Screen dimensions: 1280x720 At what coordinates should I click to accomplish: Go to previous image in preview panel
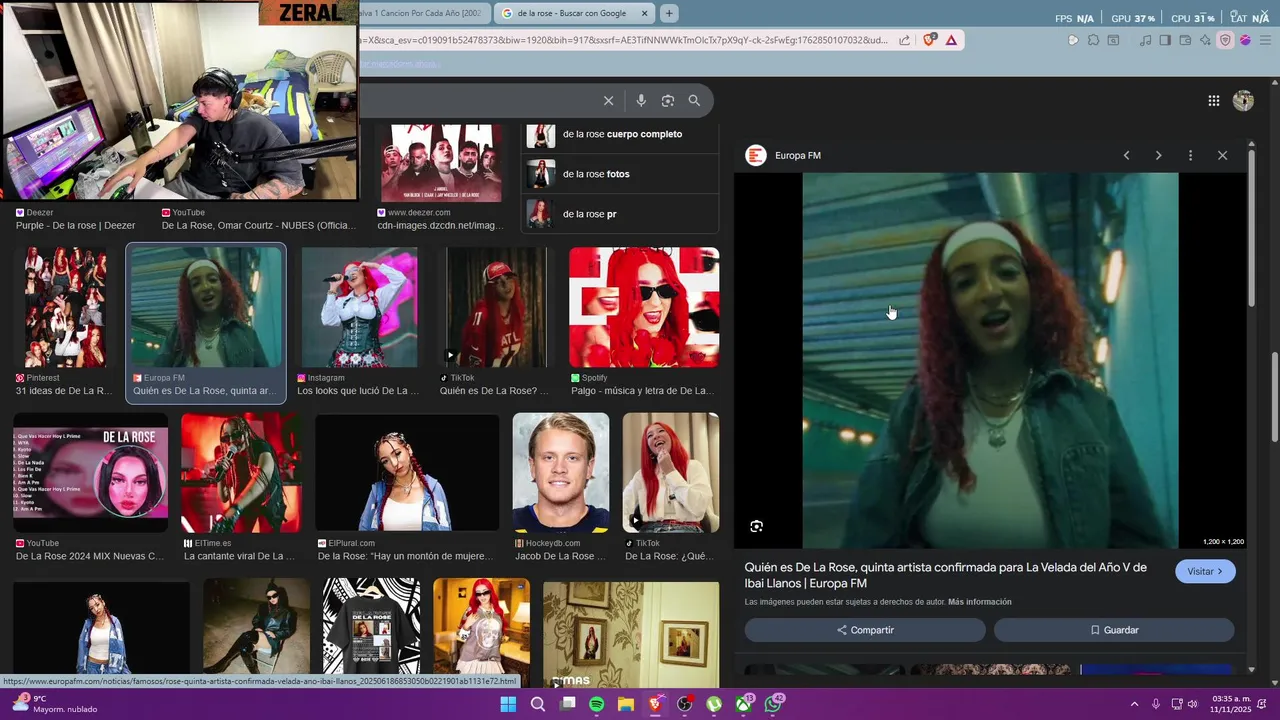(x=1126, y=156)
